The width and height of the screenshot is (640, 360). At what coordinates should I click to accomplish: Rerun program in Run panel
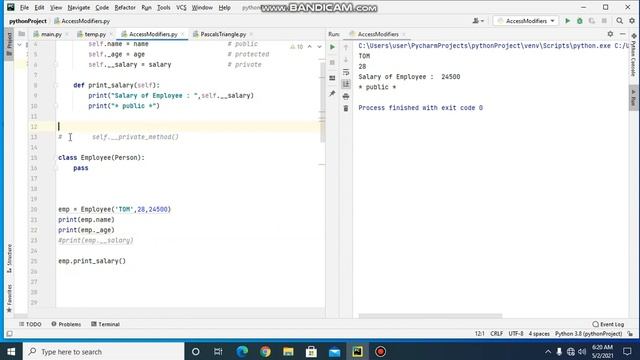[332, 47]
